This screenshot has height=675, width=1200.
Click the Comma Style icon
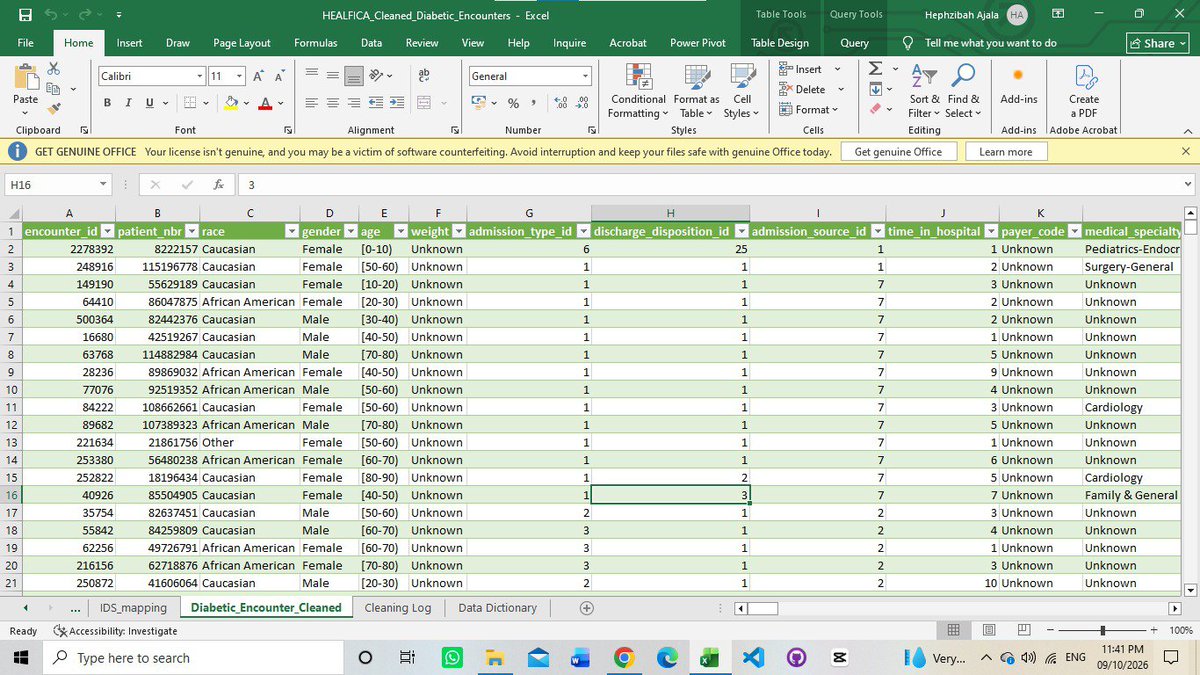click(534, 103)
